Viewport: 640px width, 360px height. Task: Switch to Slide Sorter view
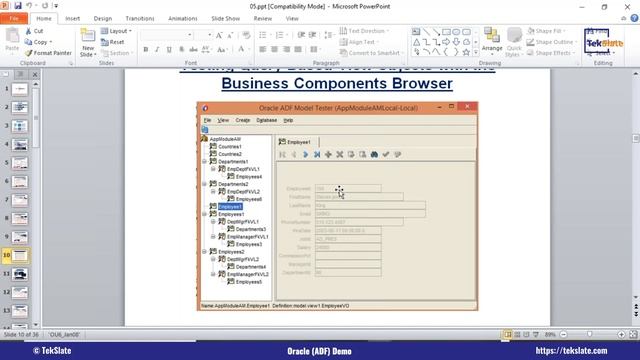(x=517, y=334)
